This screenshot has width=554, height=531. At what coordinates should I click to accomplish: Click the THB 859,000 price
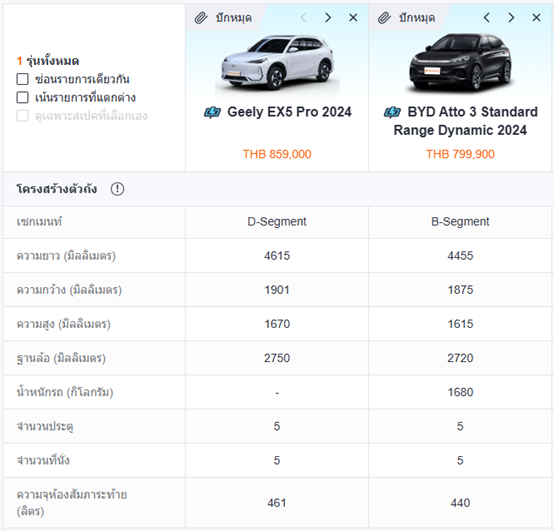coord(277,154)
